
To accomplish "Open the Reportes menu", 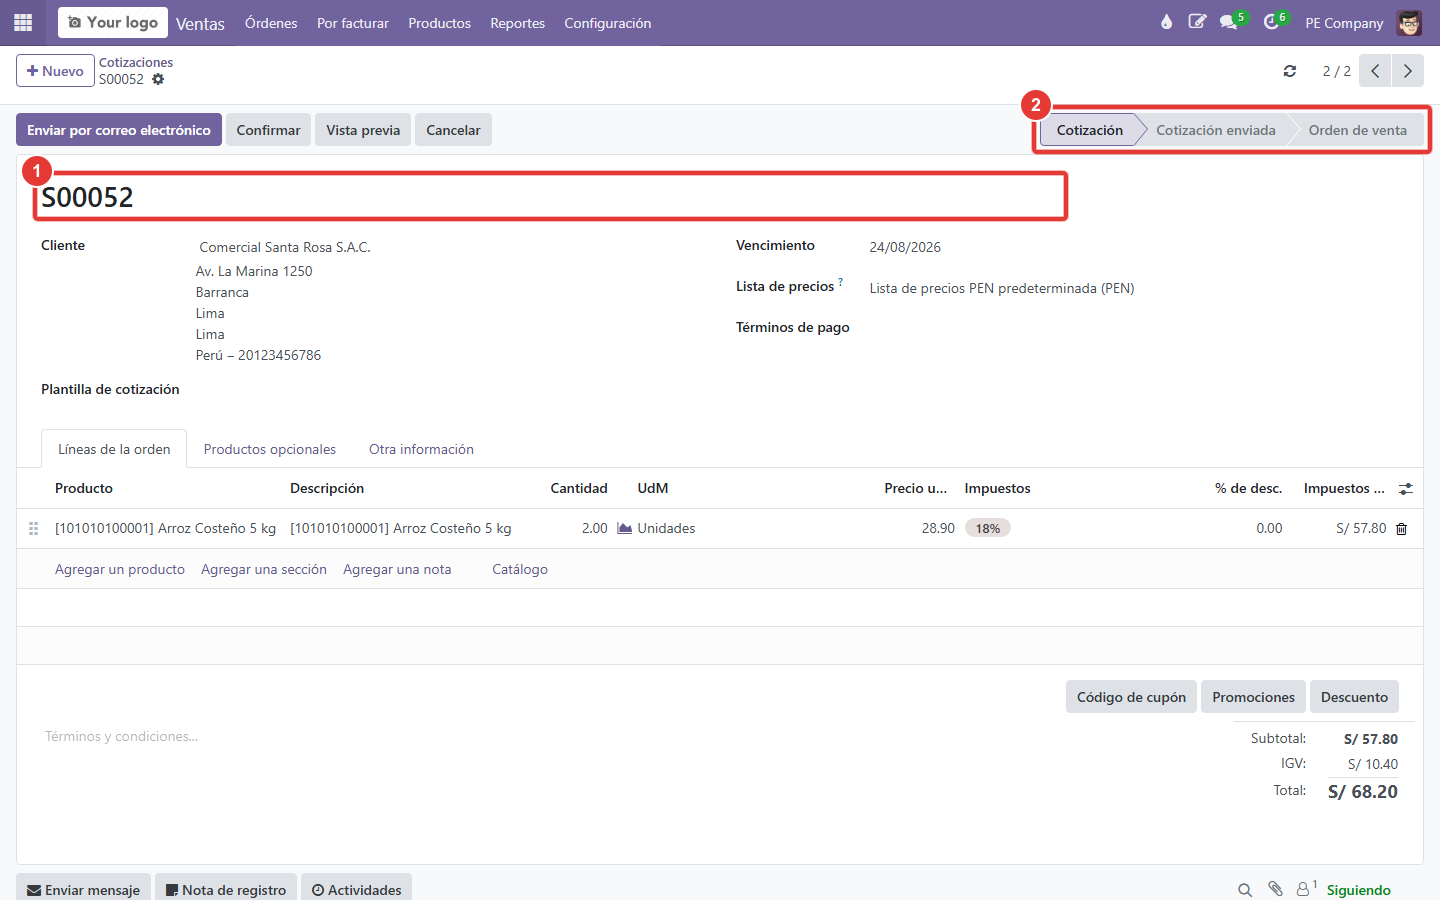I will pyautogui.click(x=517, y=23).
